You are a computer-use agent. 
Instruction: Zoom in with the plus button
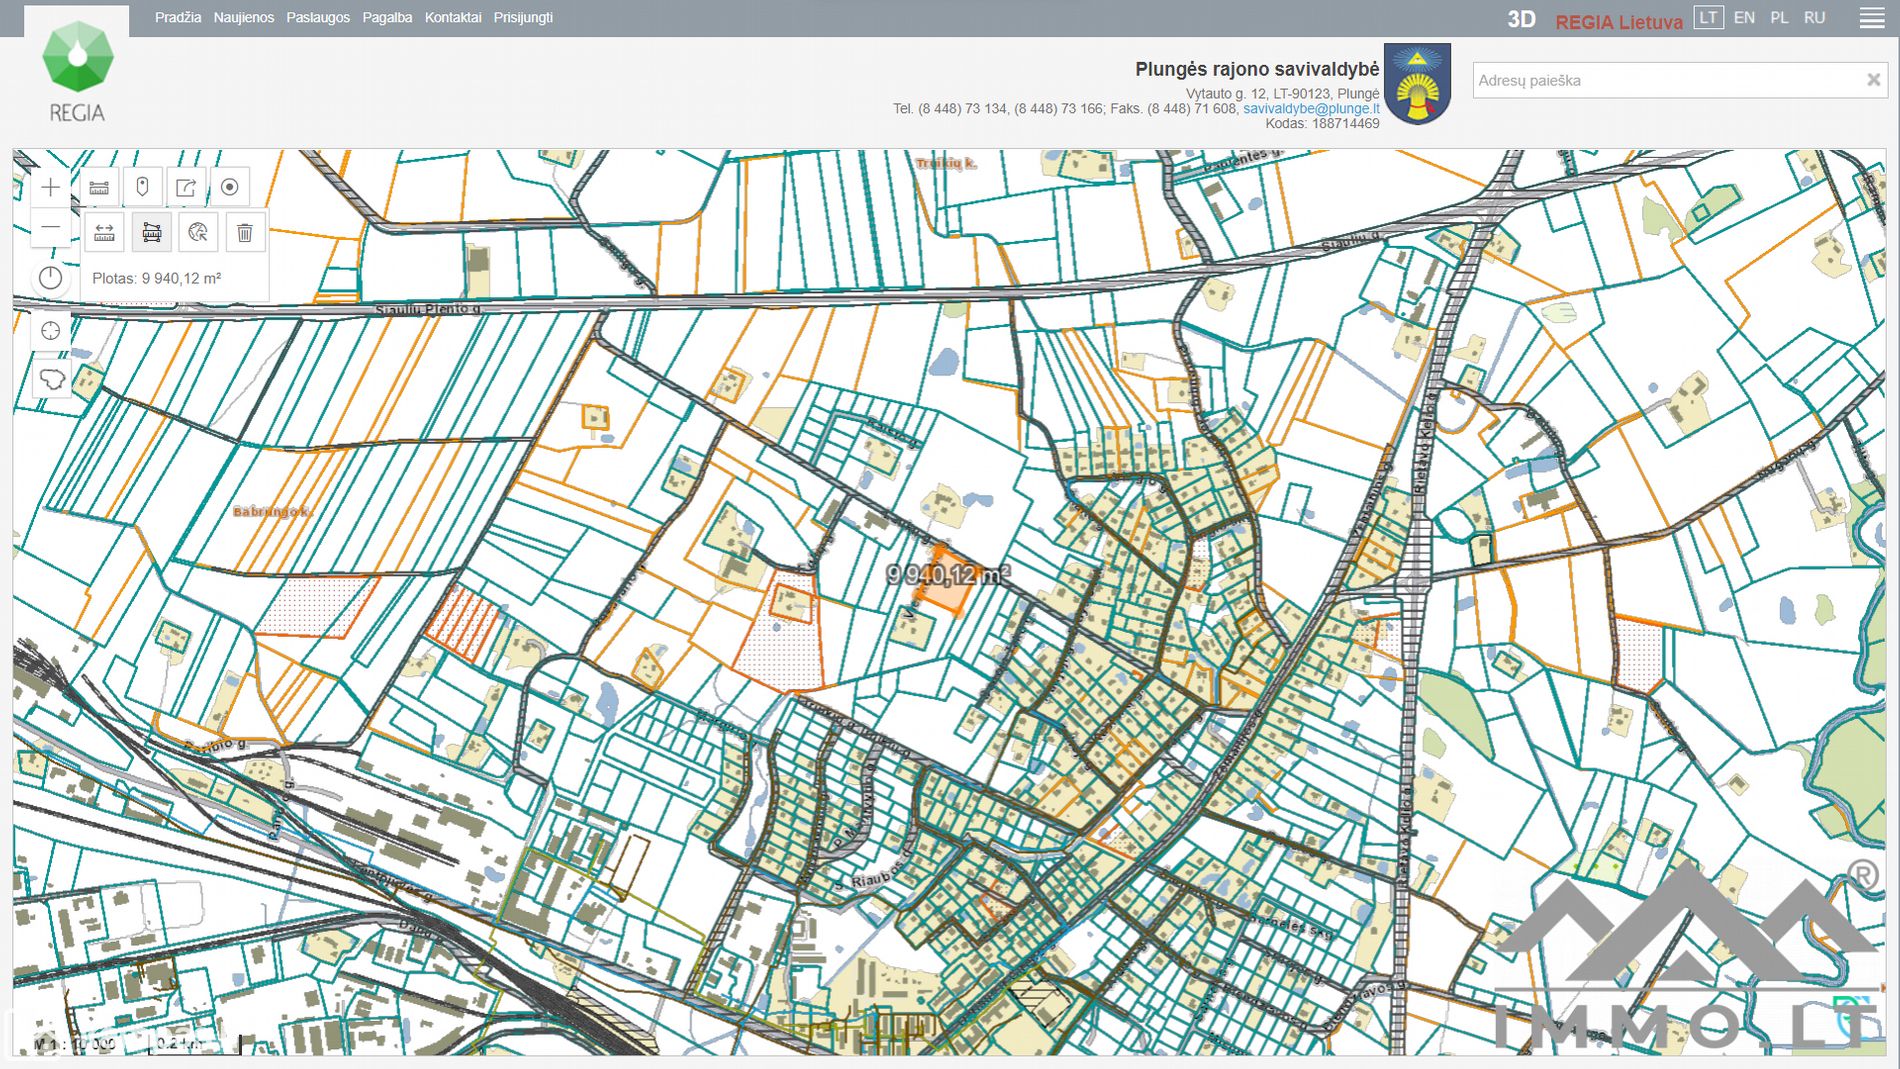(x=51, y=187)
